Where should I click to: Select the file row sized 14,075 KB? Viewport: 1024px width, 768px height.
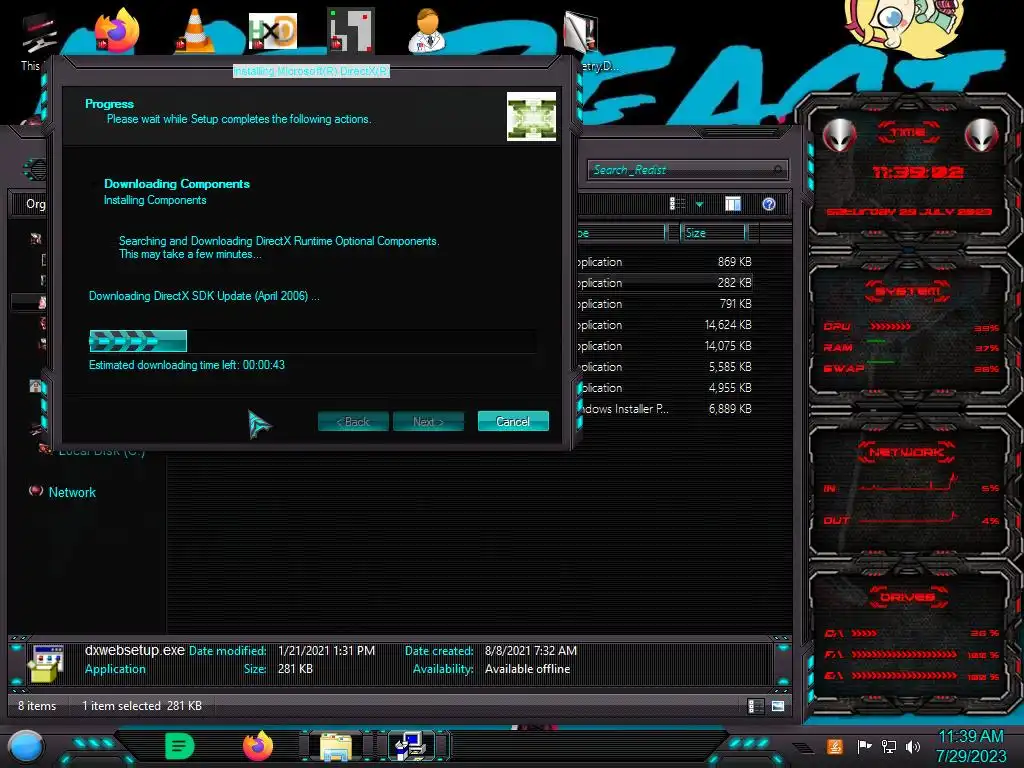click(x=665, y=345)
